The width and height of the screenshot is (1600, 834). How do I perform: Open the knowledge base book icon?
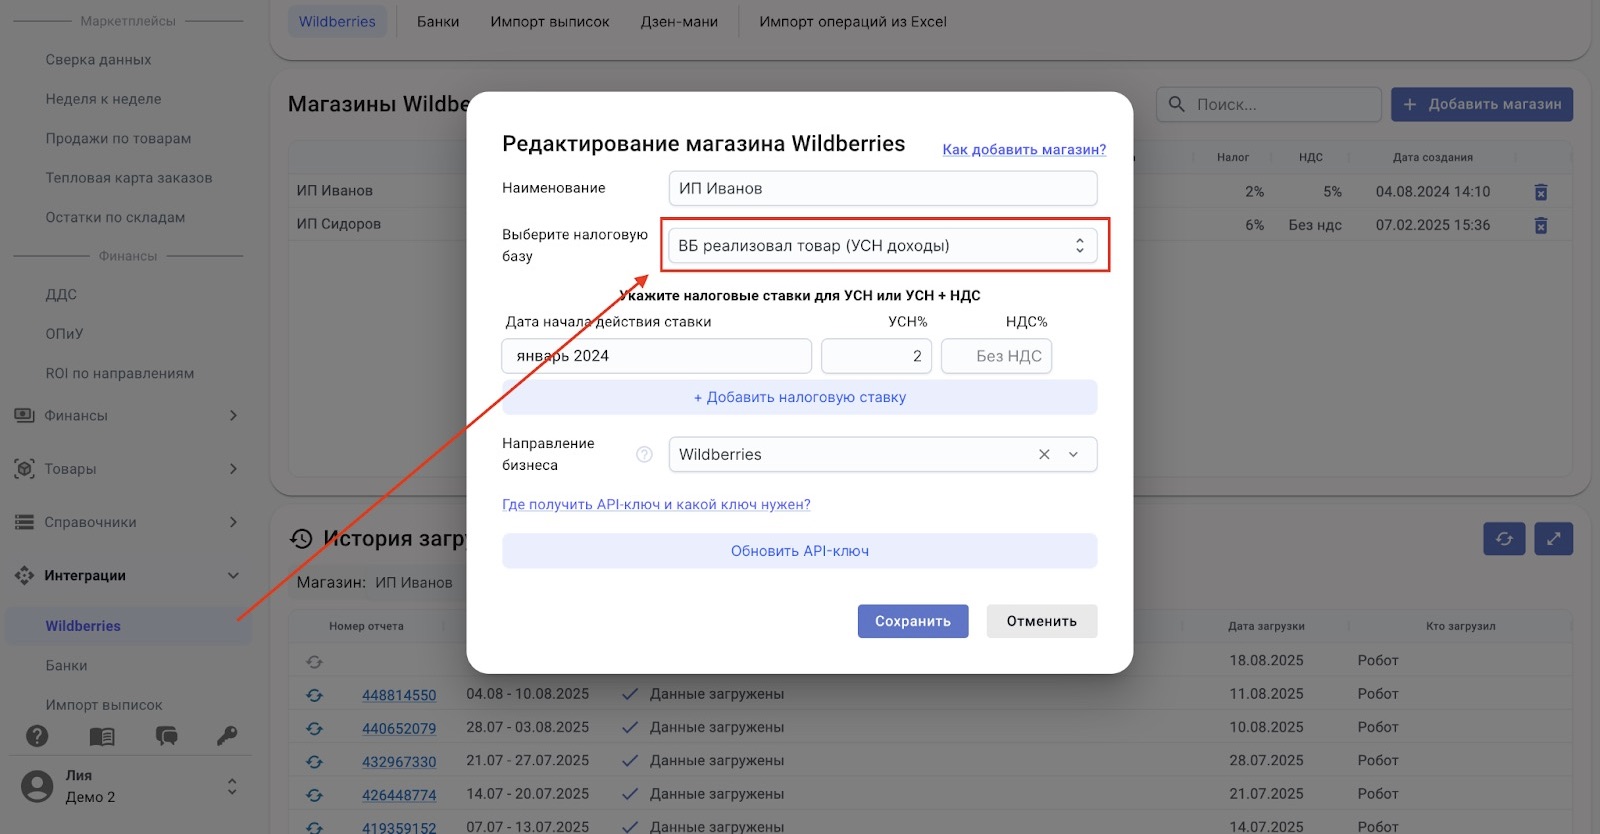pyautogui.click(x=102, y=736)
